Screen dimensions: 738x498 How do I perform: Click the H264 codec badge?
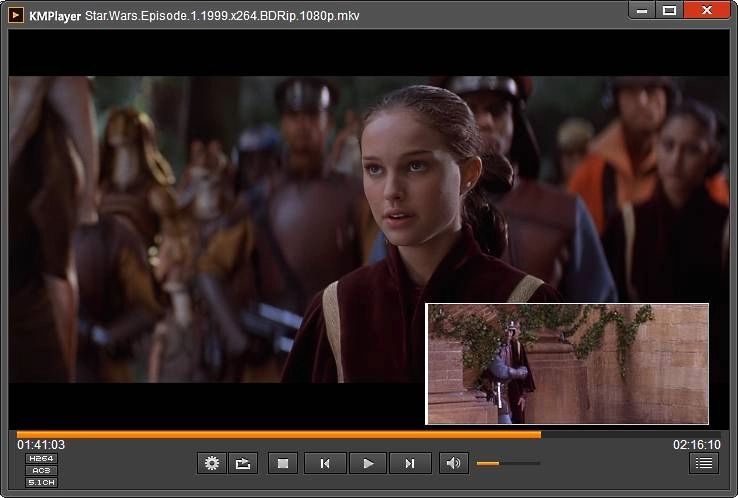[x=41, y=458]
